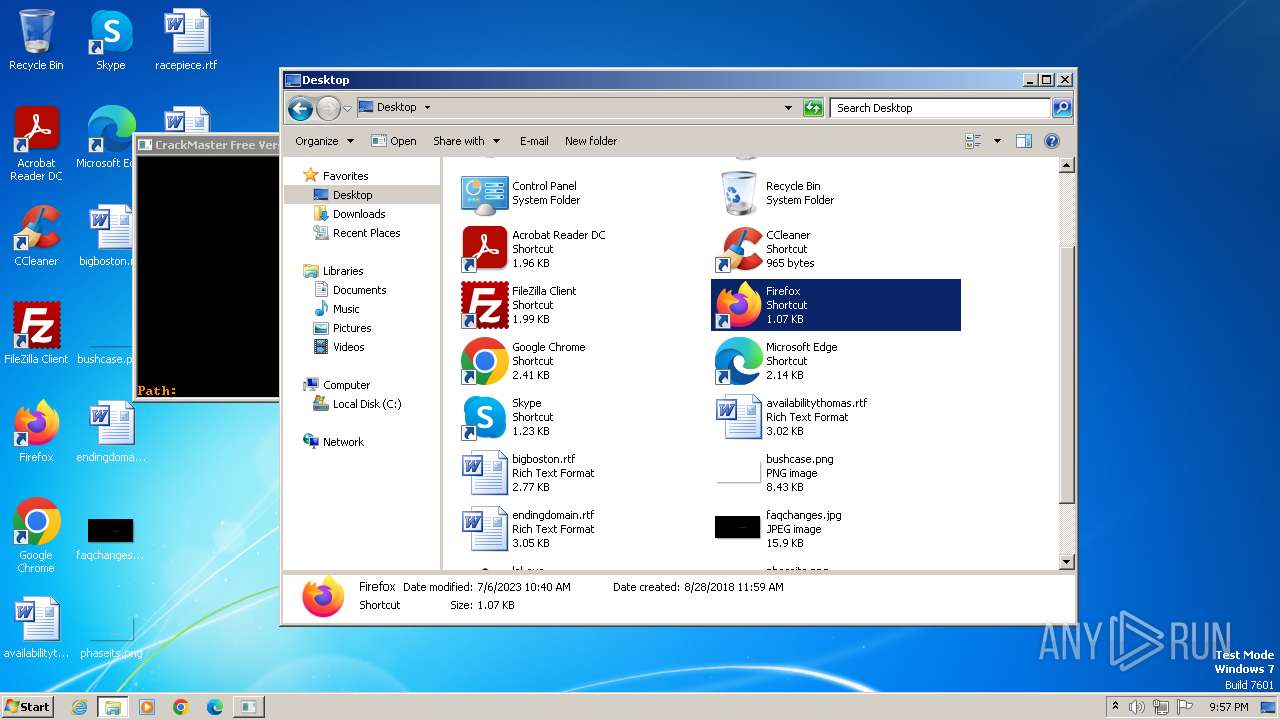The image size is (1280, 720).
Task: Click the Windows Start button
Action: 28,706
